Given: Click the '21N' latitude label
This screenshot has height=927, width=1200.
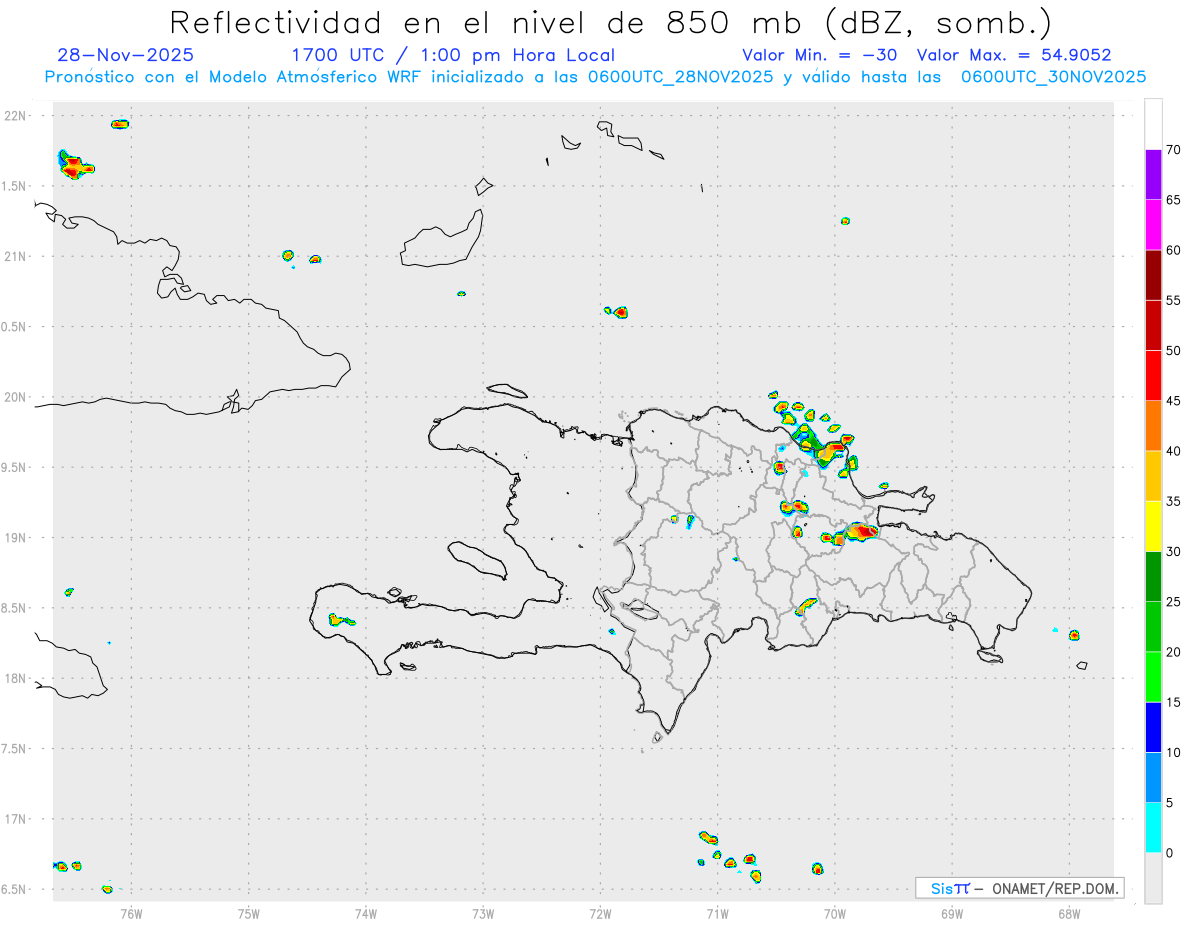Looking at the screenshot, I should click(16, 256).
